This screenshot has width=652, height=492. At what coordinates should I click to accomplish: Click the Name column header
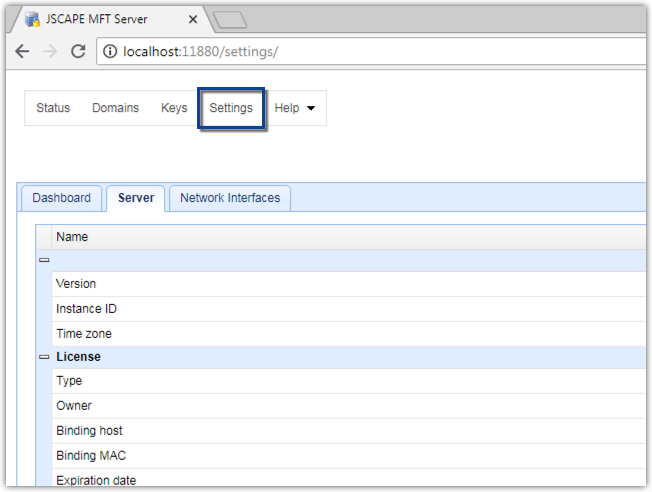click(72, 237)
